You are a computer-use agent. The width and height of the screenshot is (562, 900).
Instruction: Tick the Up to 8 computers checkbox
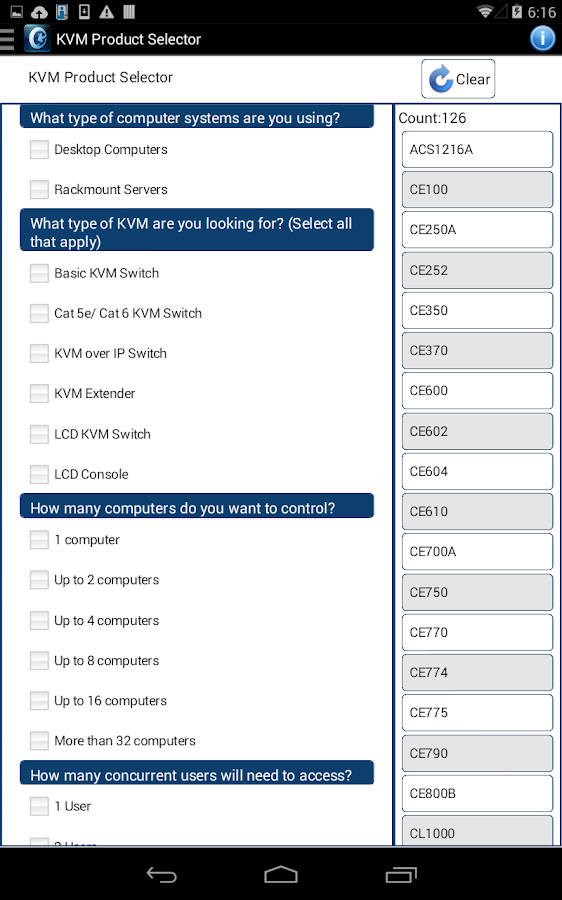pos(39,661)
